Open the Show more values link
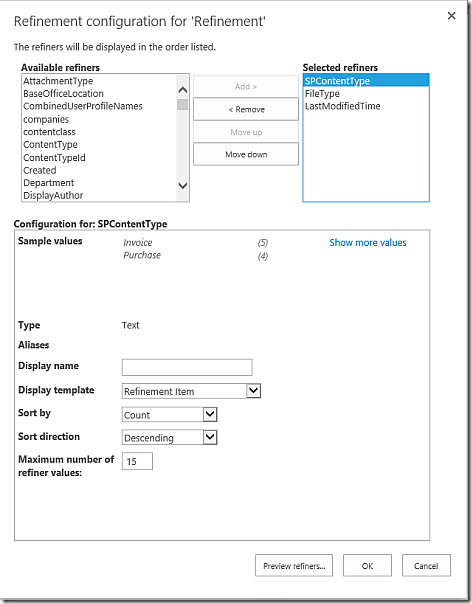This screenshot has height=604, width=472. click(368, 243)
